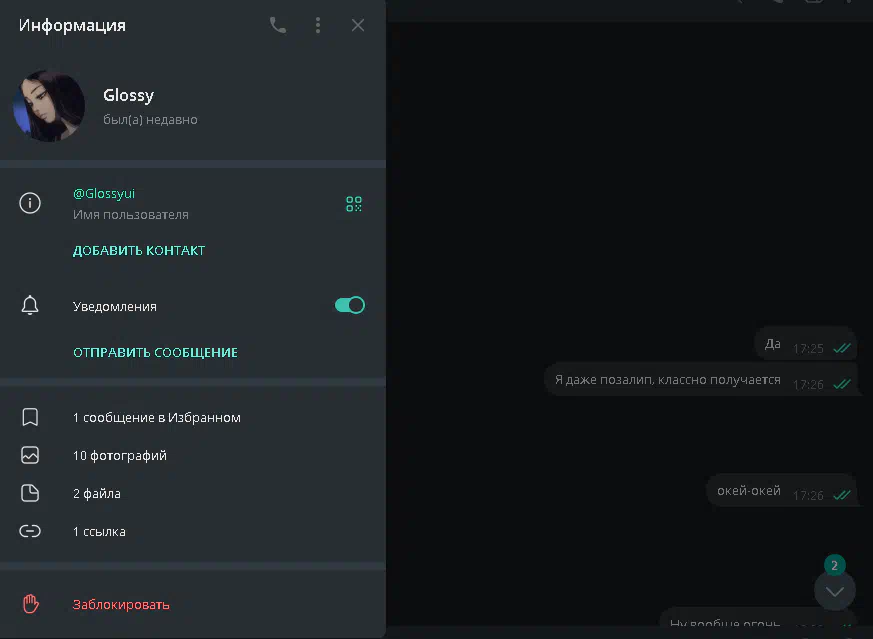Start a voice call with Glossy

tap(278, 25)
